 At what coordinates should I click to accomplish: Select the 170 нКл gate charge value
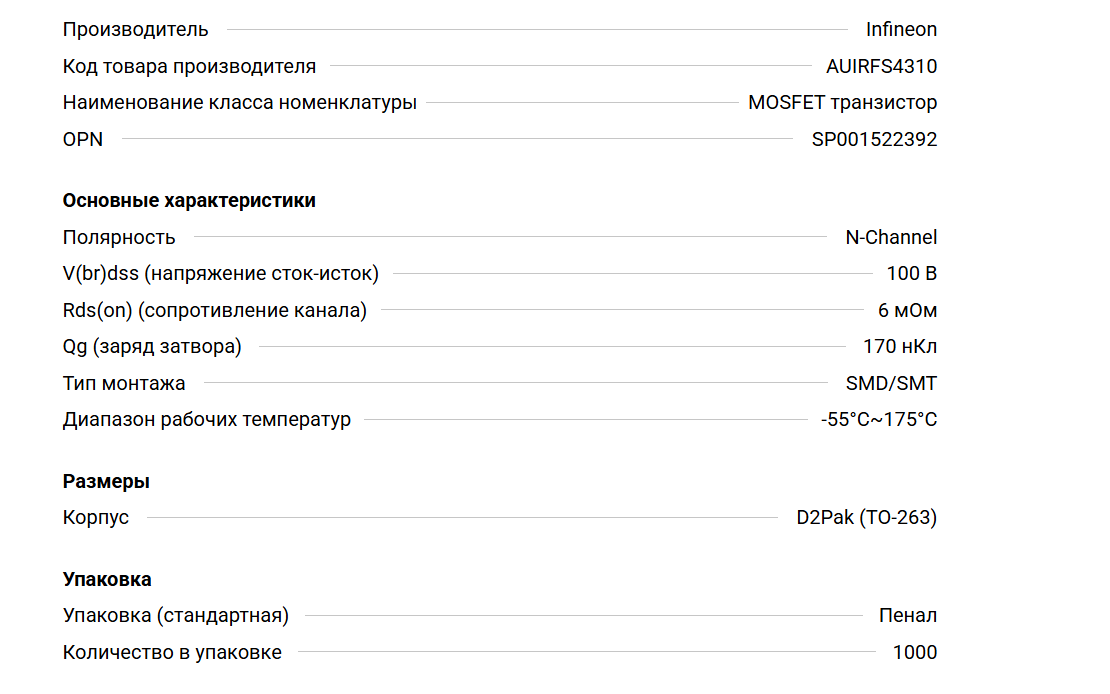click(899, 347)
